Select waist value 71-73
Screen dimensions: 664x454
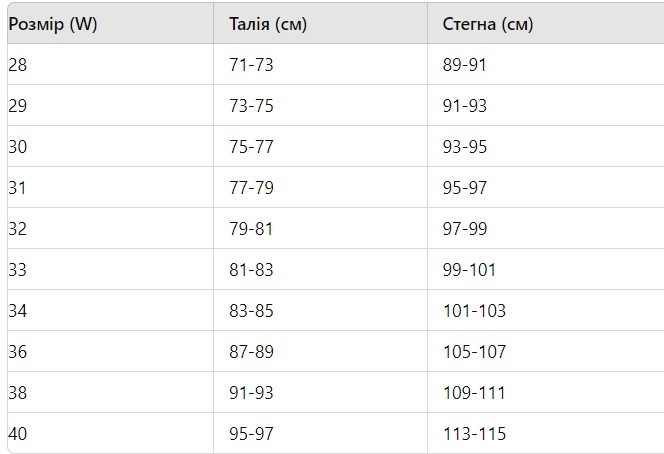click(251, 65)
